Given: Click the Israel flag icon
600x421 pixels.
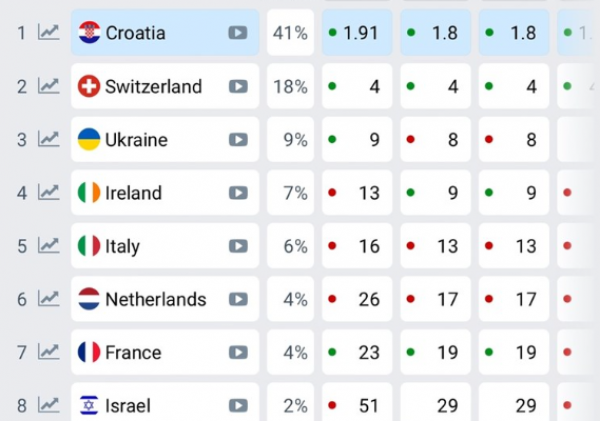Looking at the screenshot, I should [x=89, y=405].
